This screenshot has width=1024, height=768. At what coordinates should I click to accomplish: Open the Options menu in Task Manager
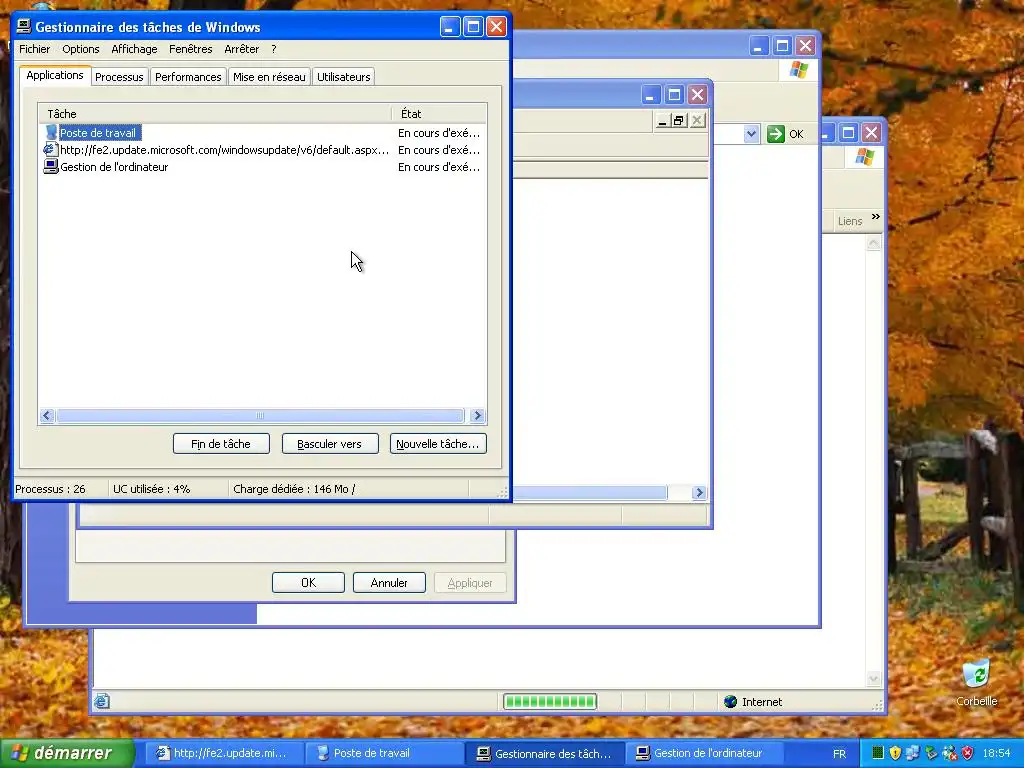point(81,49)
